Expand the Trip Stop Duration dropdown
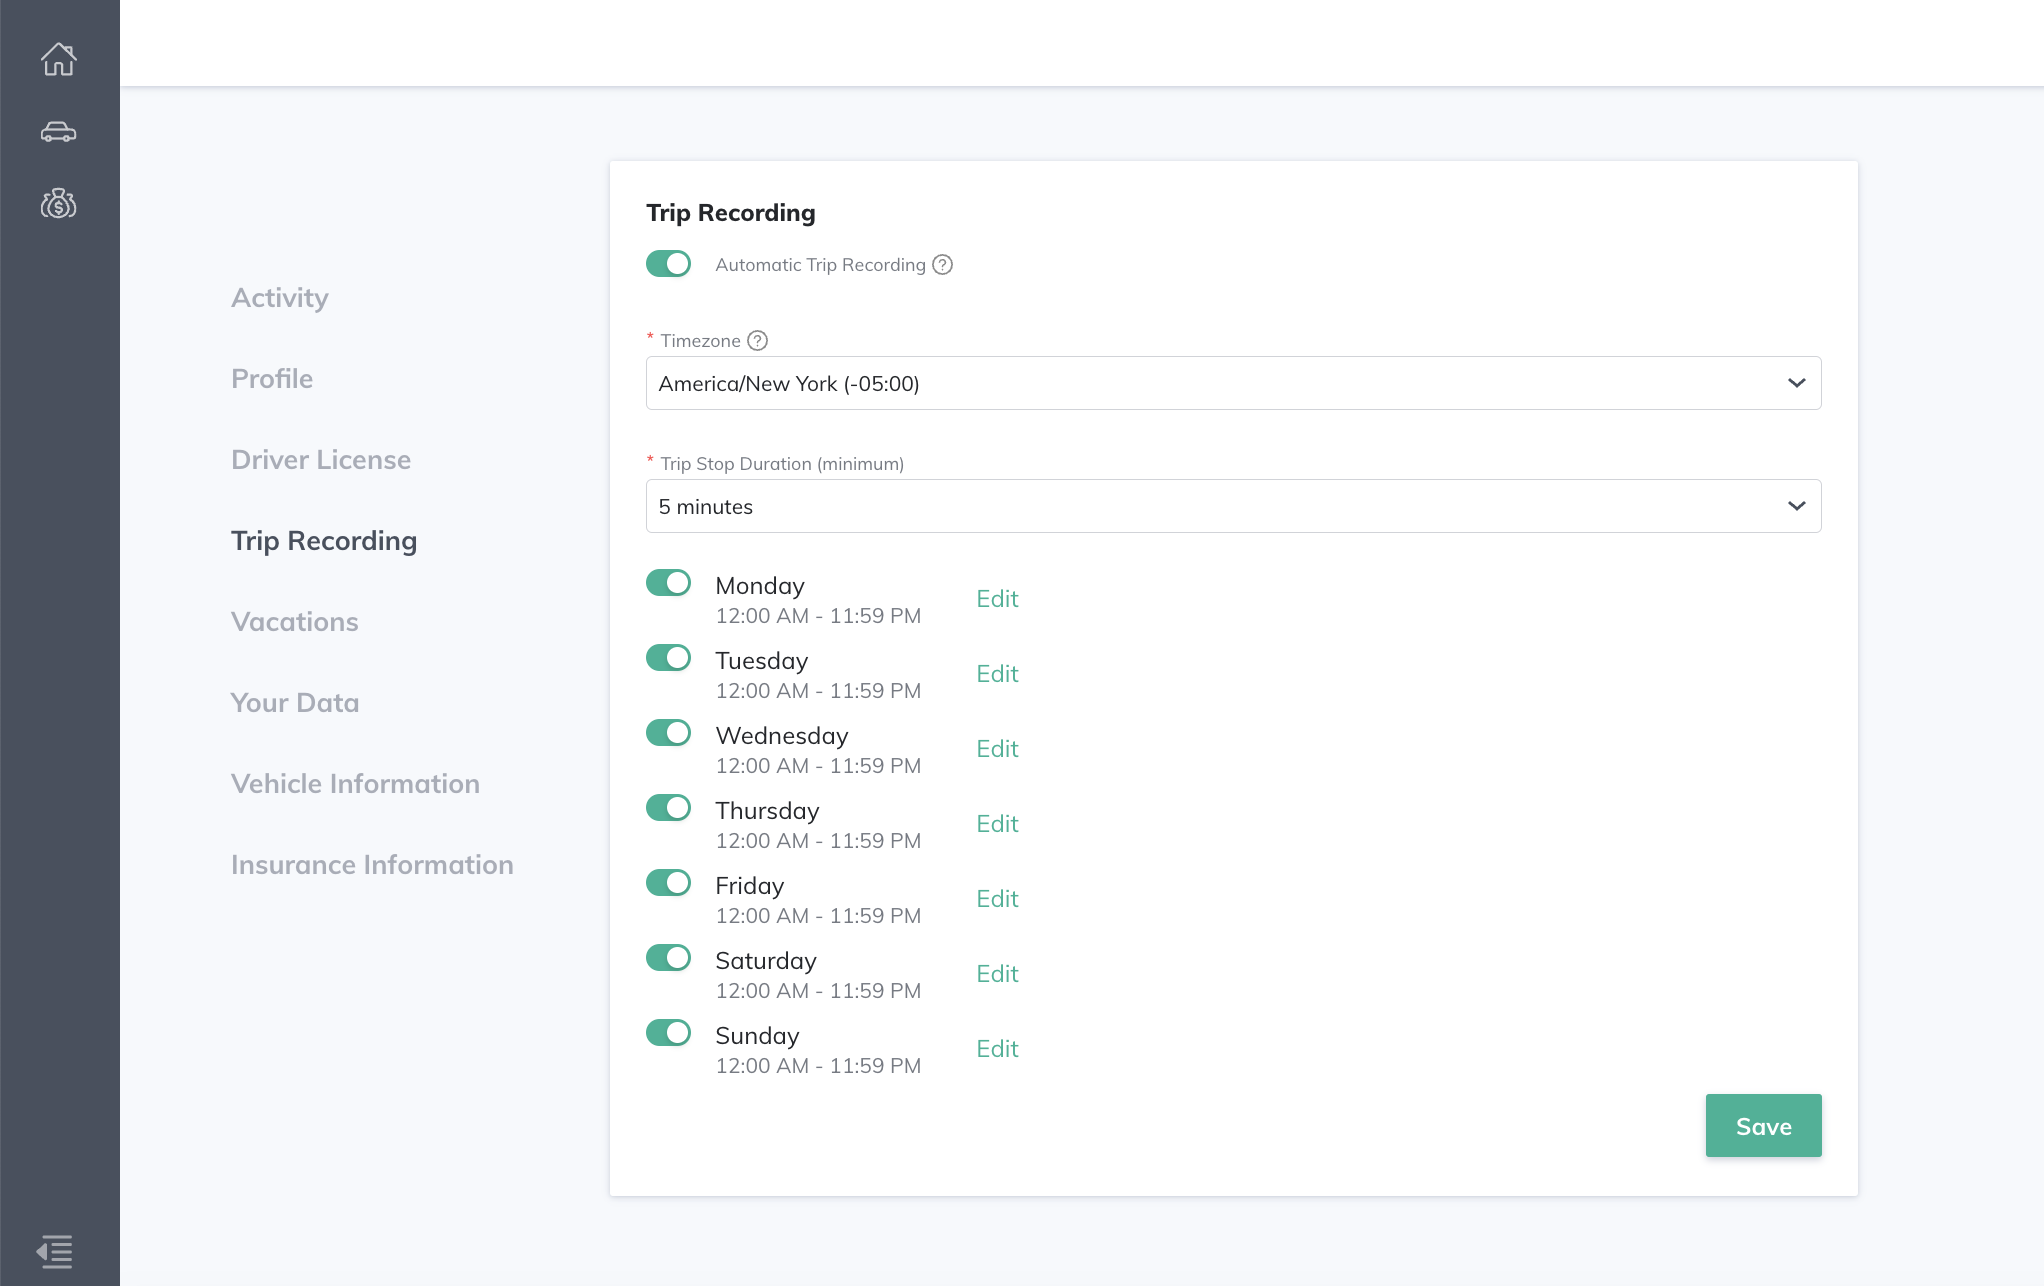The width and height of the screenshot is (2044, 1286). pyautogui.click(x=1233, y=506)
